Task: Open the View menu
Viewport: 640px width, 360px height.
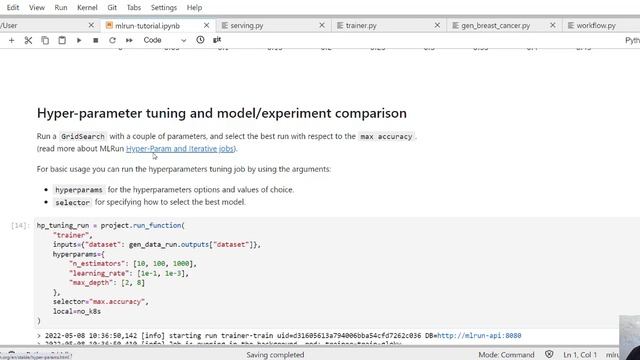Action: tap(37, 7)
